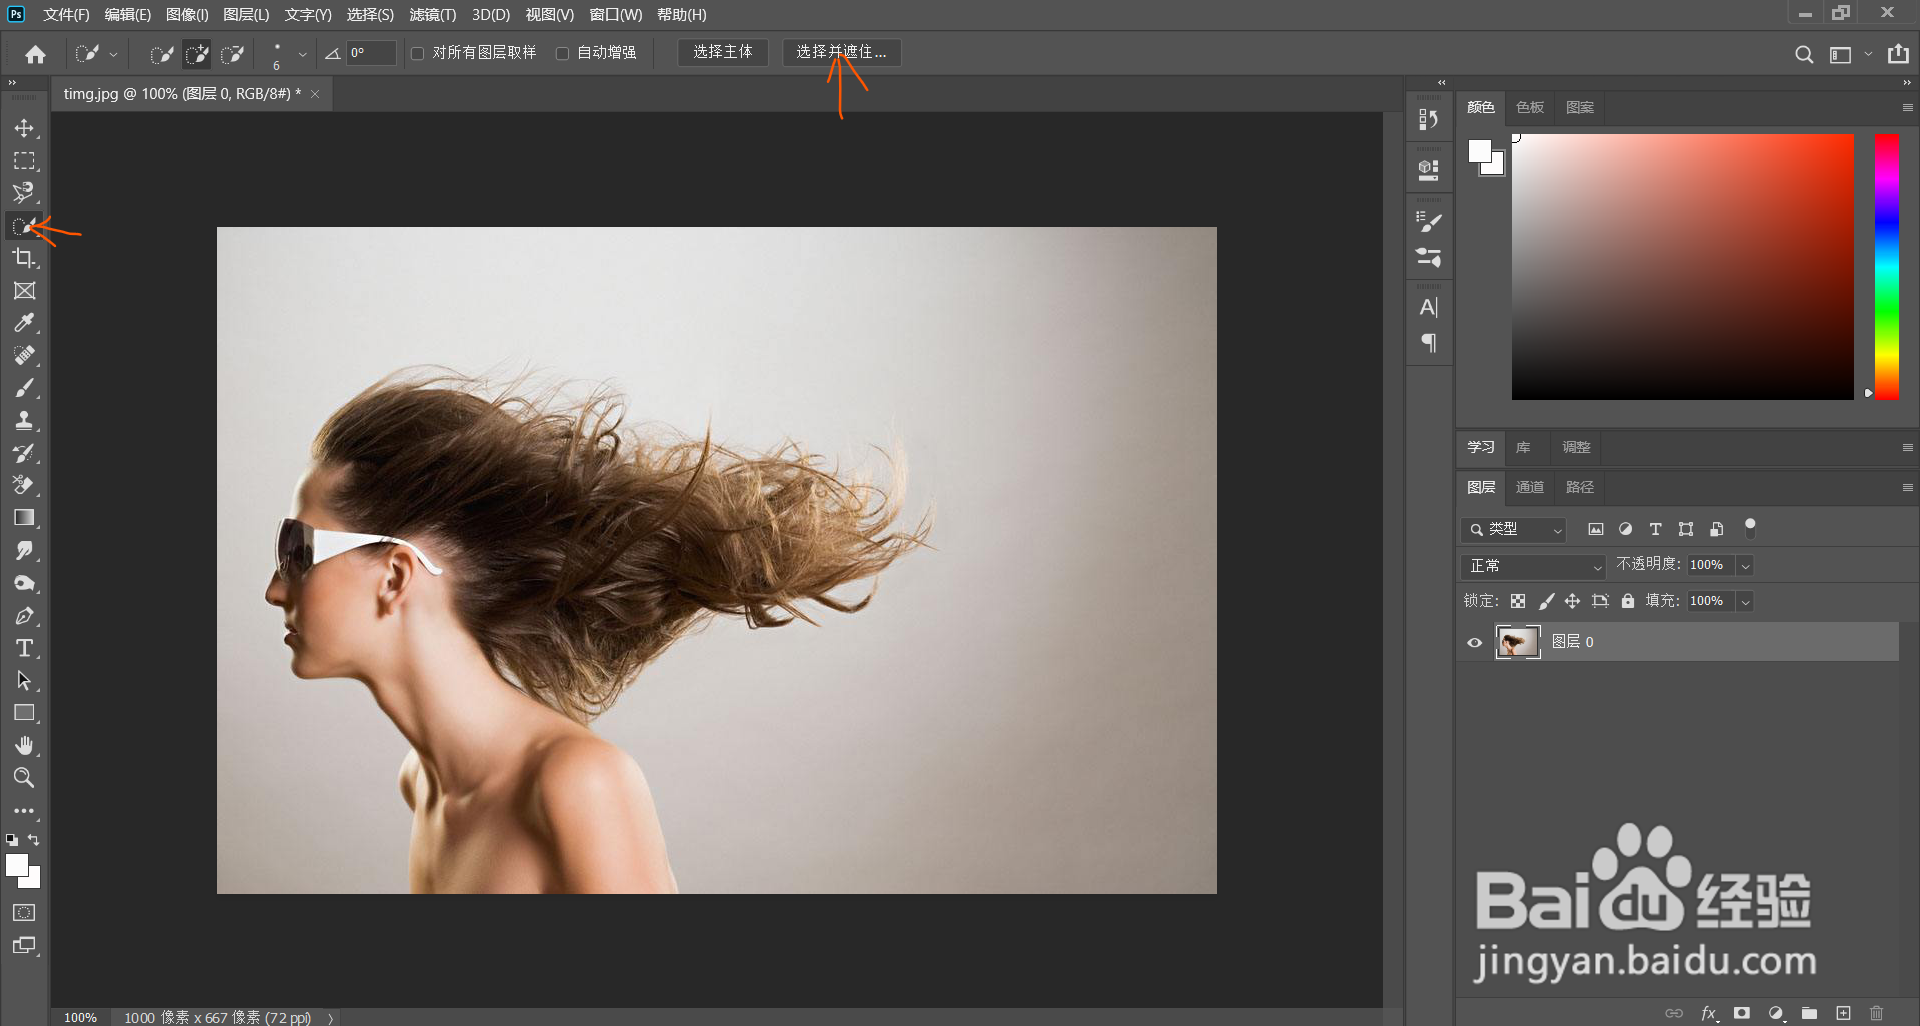Select the Hand tool
The width and height of the screenshot is (1920, 1026).
click(24, 745)
